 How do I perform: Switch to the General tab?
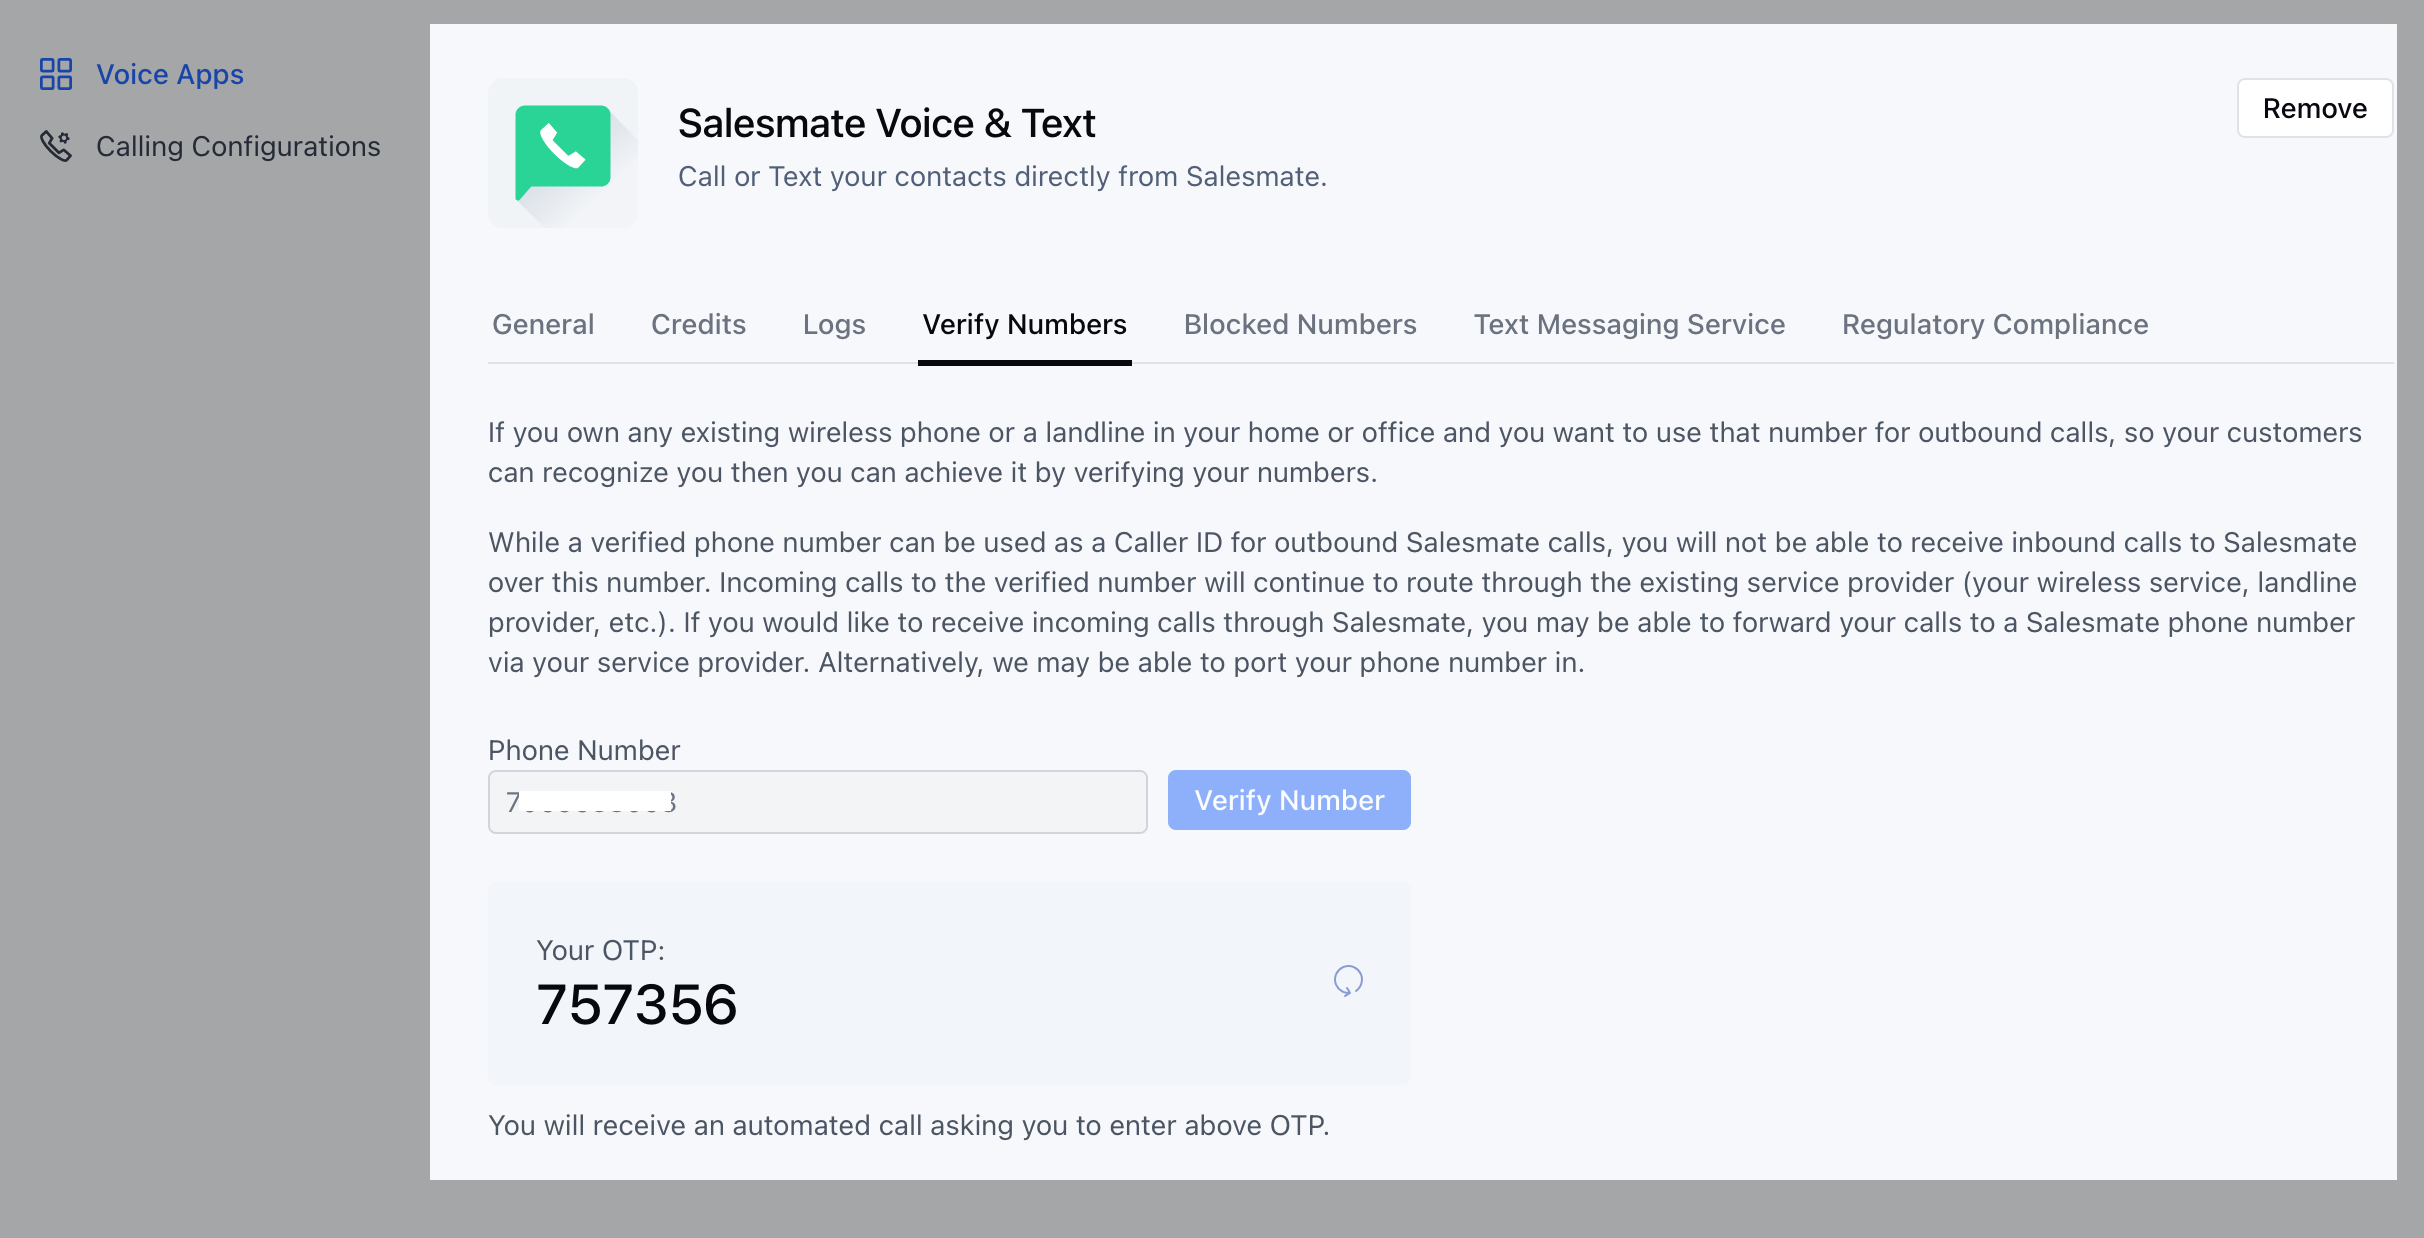pyautogui.click(x=543, y=324)
